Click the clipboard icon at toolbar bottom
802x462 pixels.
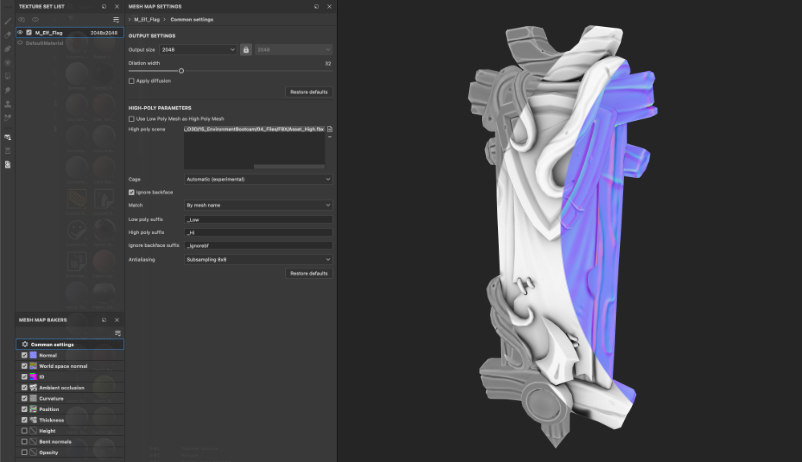[8, 165]
